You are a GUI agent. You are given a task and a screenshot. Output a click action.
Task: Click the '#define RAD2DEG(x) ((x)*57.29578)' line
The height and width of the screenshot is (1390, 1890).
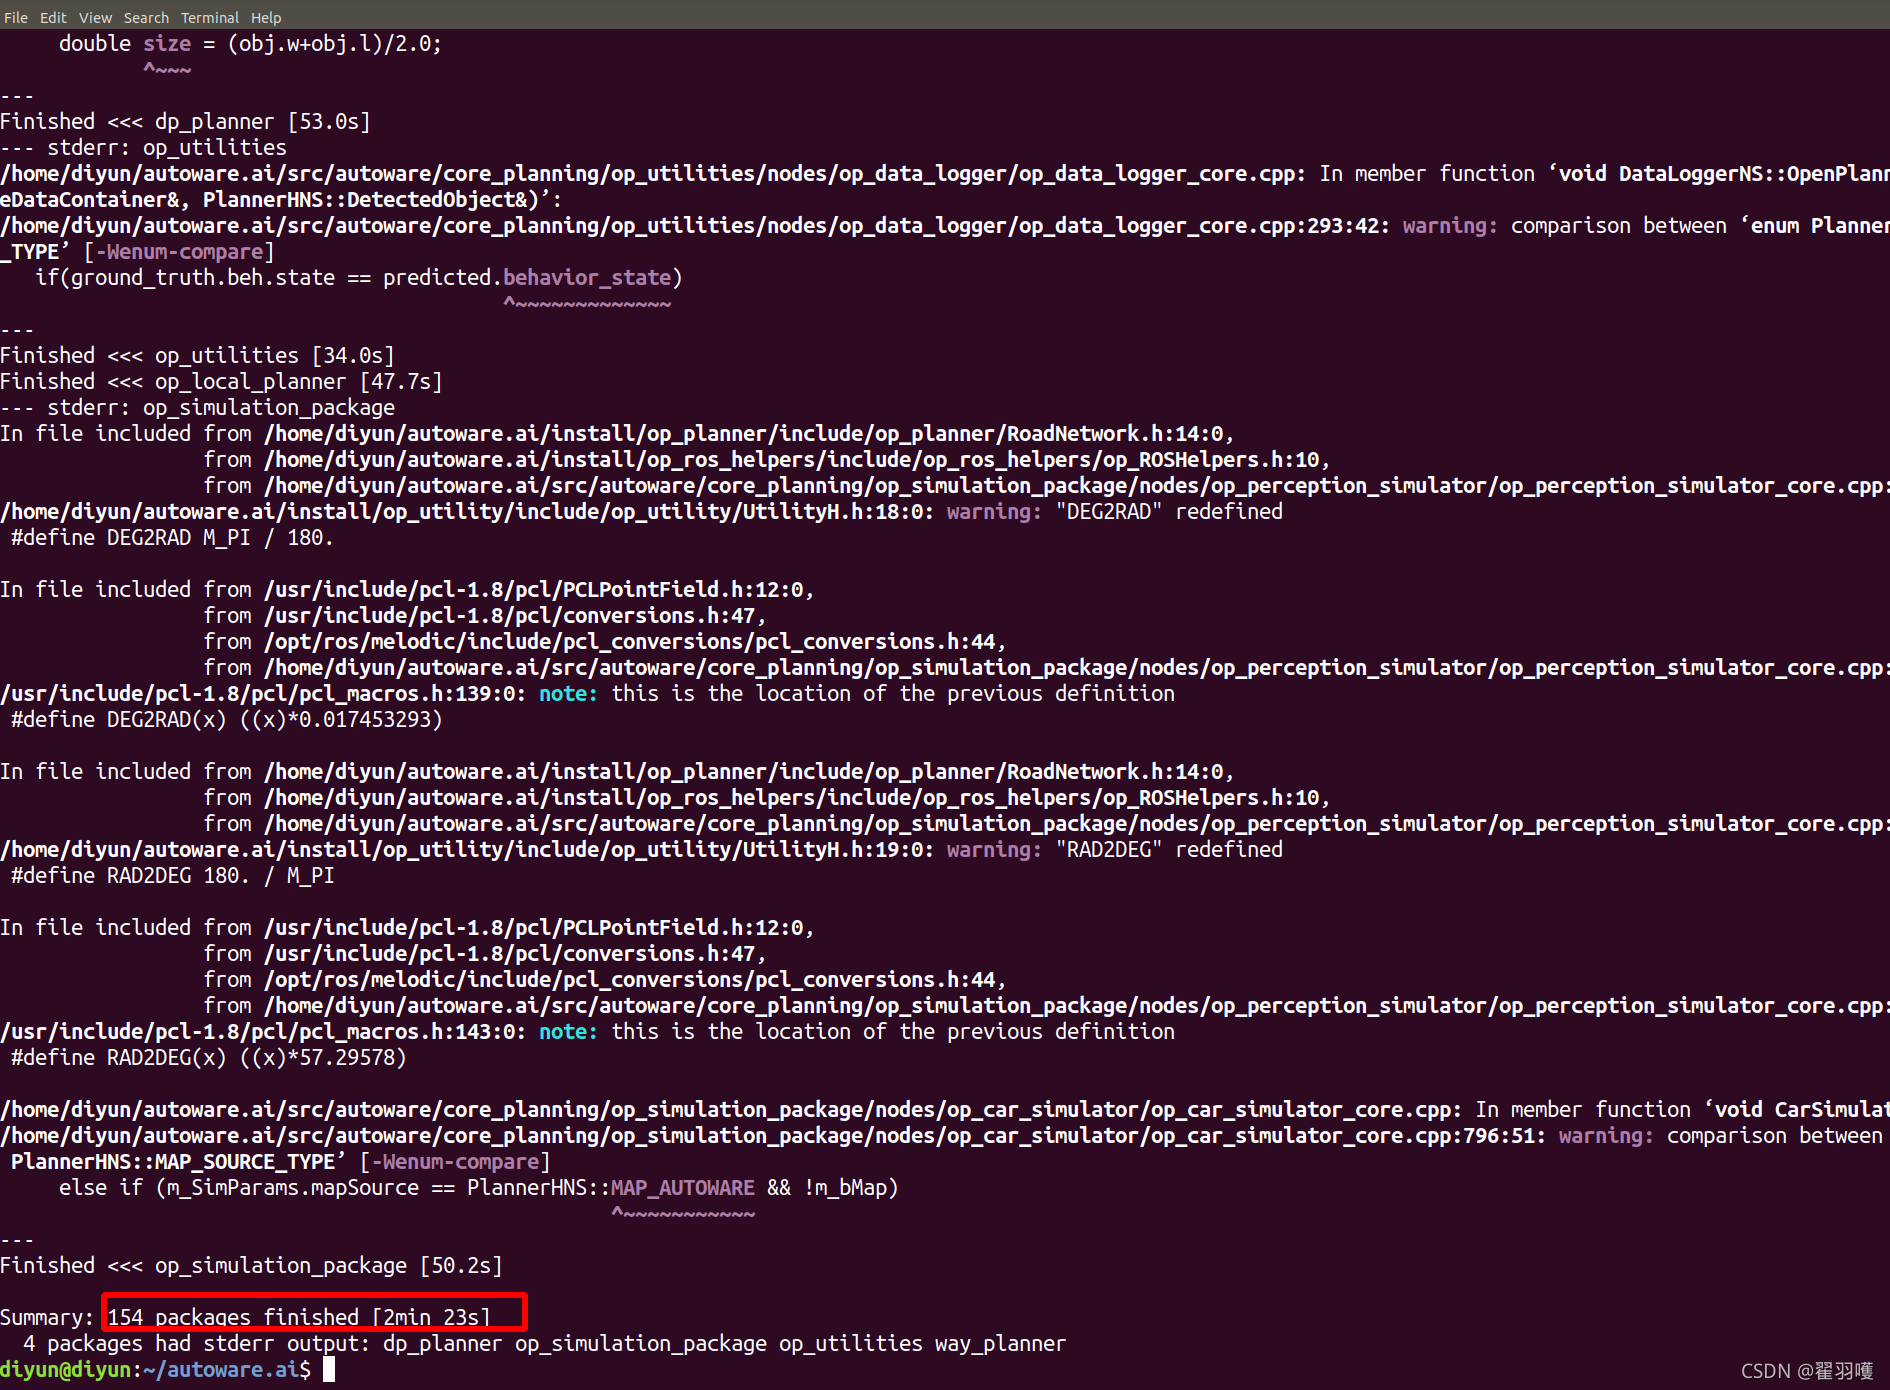pos(208,1057)
